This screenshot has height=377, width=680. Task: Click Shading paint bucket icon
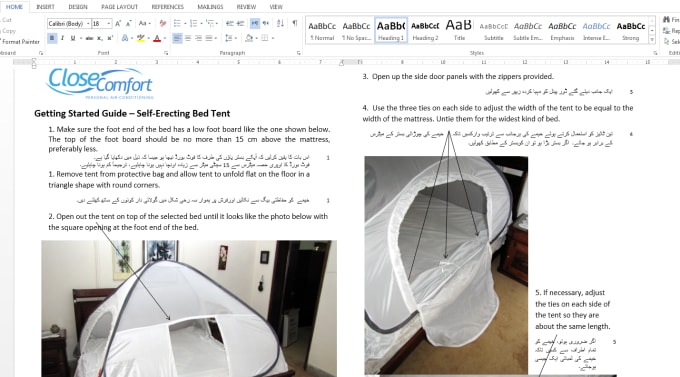(249, 38)
